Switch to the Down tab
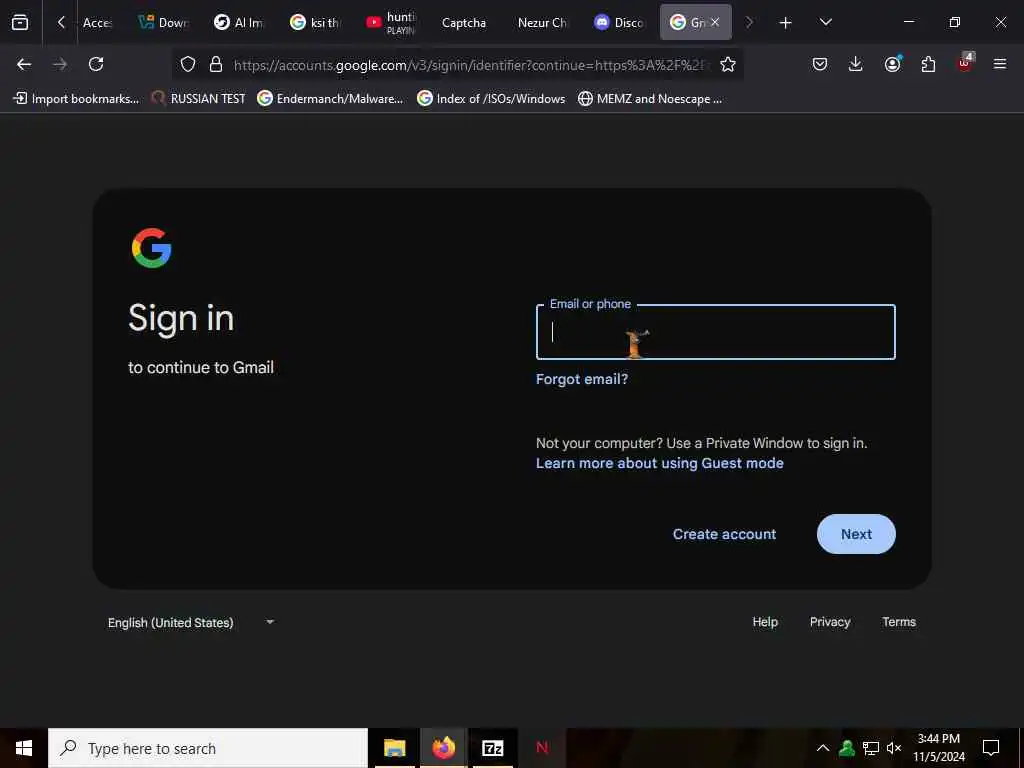 pyautogui.click(x=164, y=23)
